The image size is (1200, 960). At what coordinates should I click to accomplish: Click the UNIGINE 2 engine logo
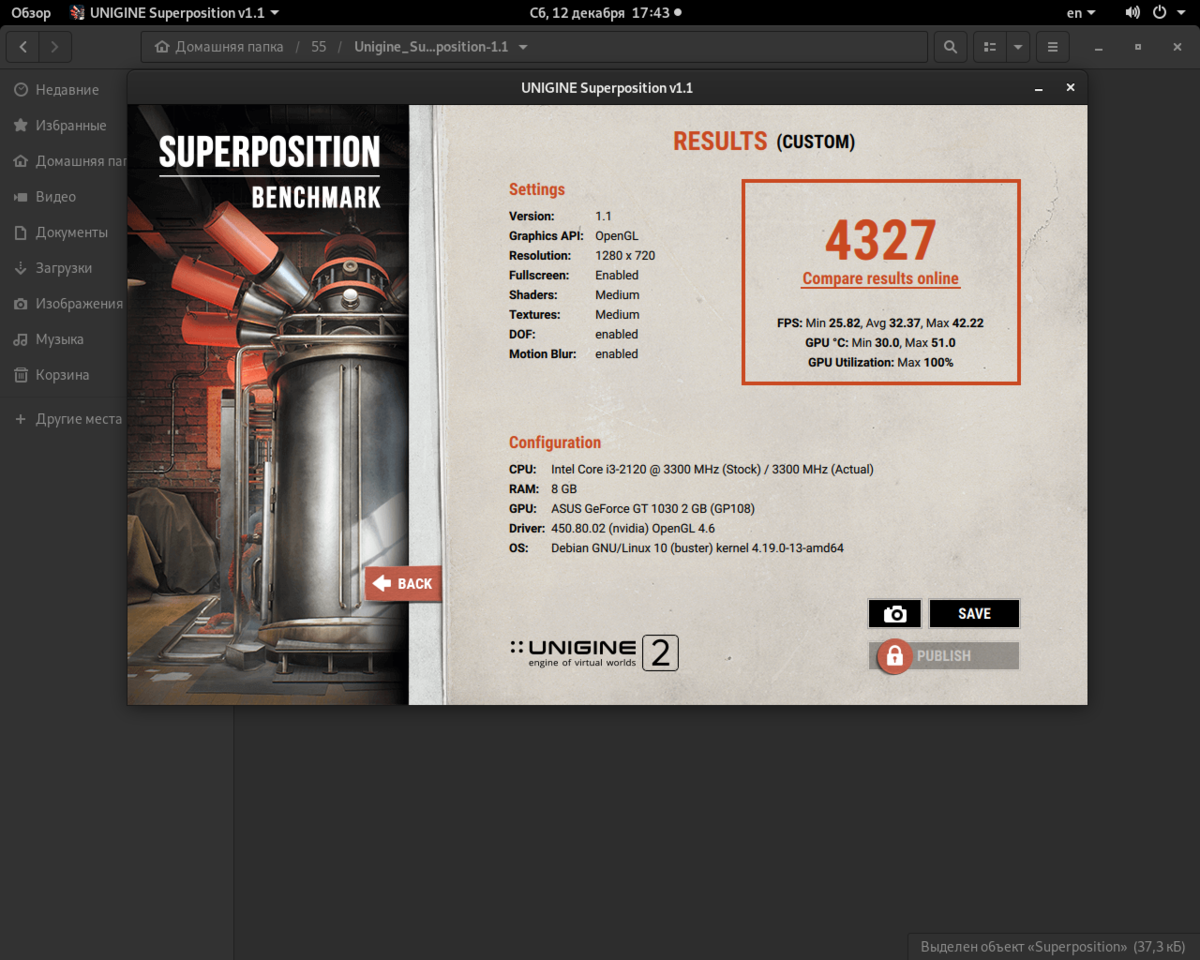point(594,653)
